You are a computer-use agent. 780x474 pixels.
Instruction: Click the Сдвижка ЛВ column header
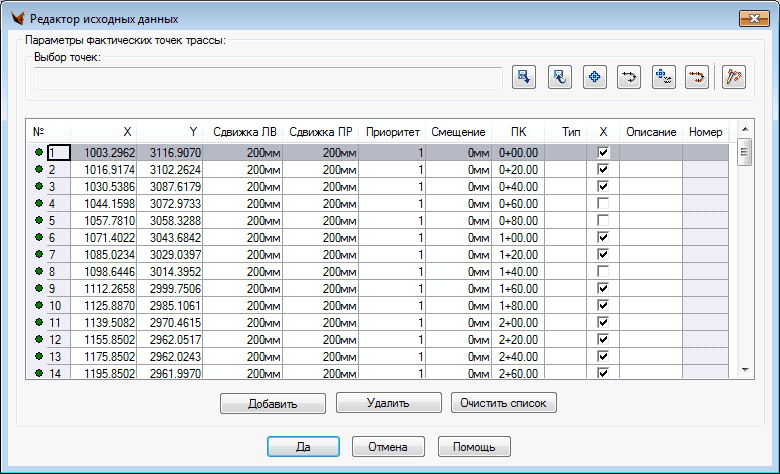(246, 132)
